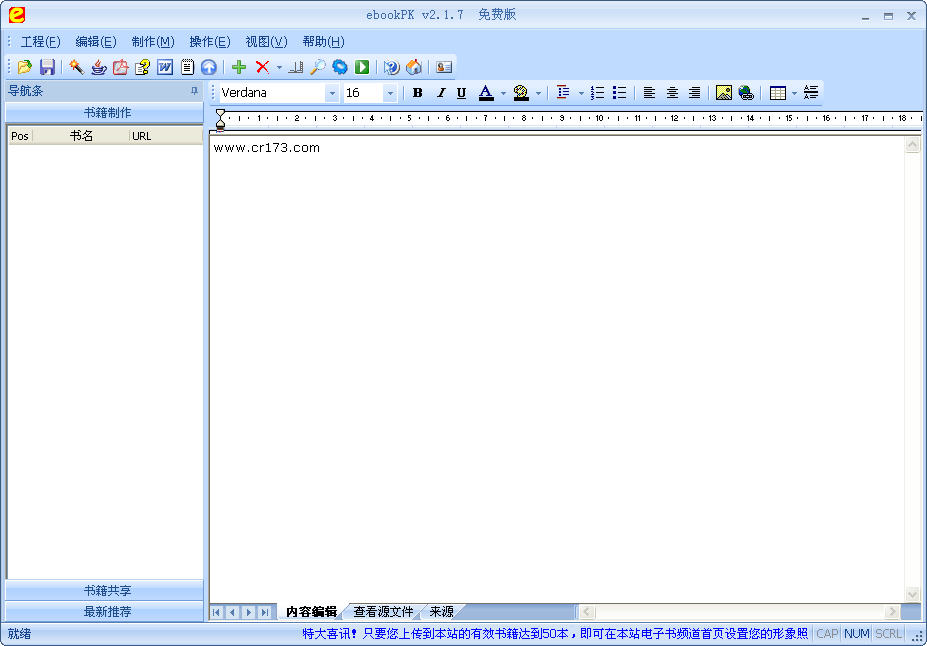Click the Word document import icon
This screenshot has height=646, width=927.
coord(165,67)
